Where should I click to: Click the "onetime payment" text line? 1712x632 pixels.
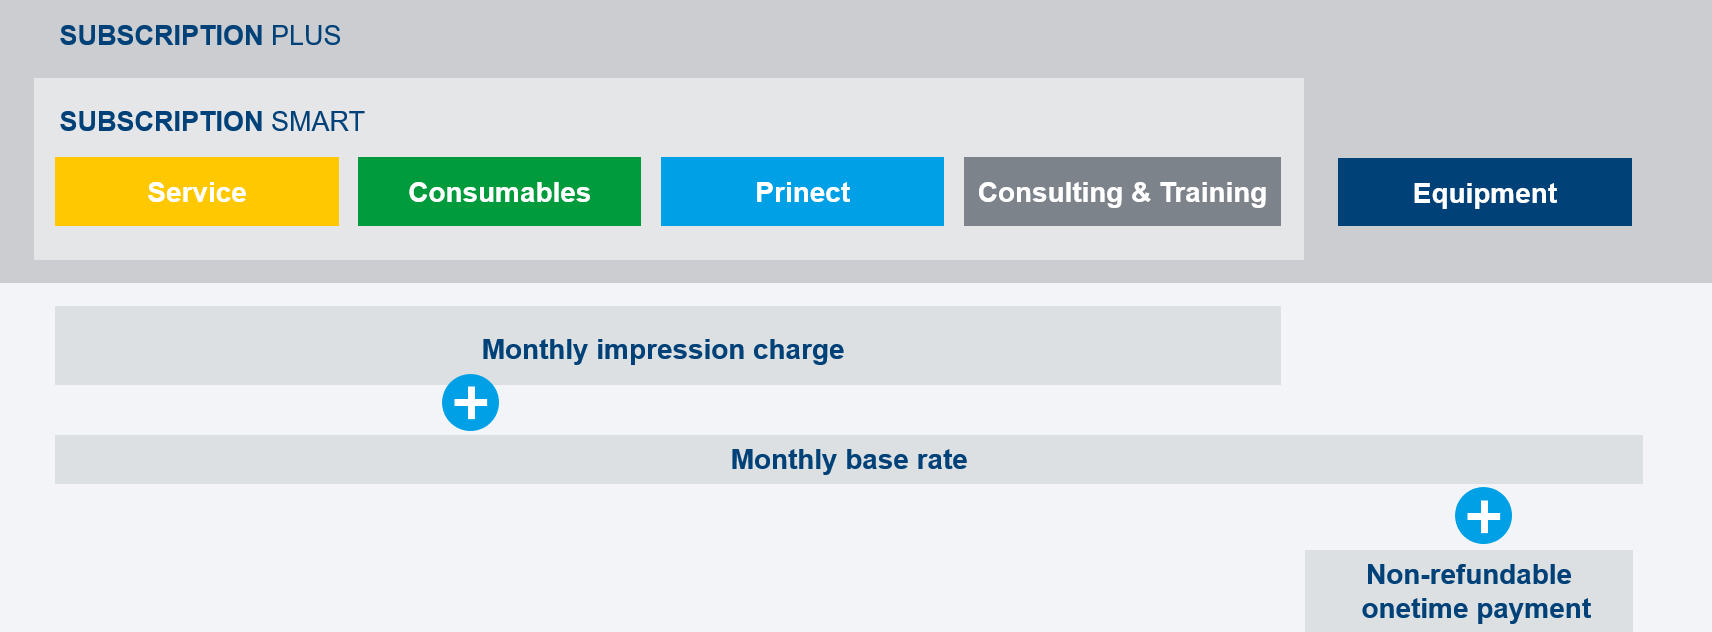(x=1476, y=609)
